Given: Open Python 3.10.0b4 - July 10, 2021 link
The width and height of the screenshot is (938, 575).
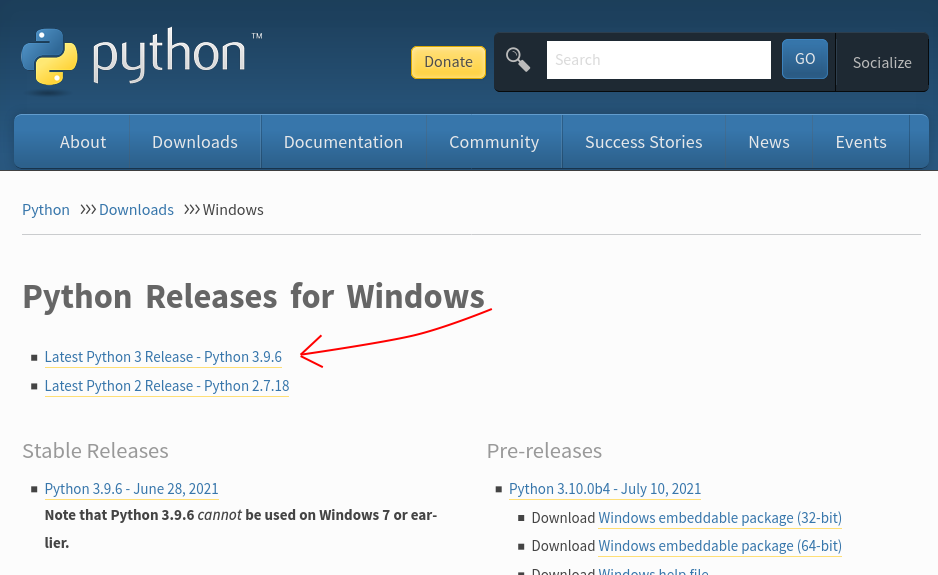Looking at the screenshot, I should click(x=605, y=489).
